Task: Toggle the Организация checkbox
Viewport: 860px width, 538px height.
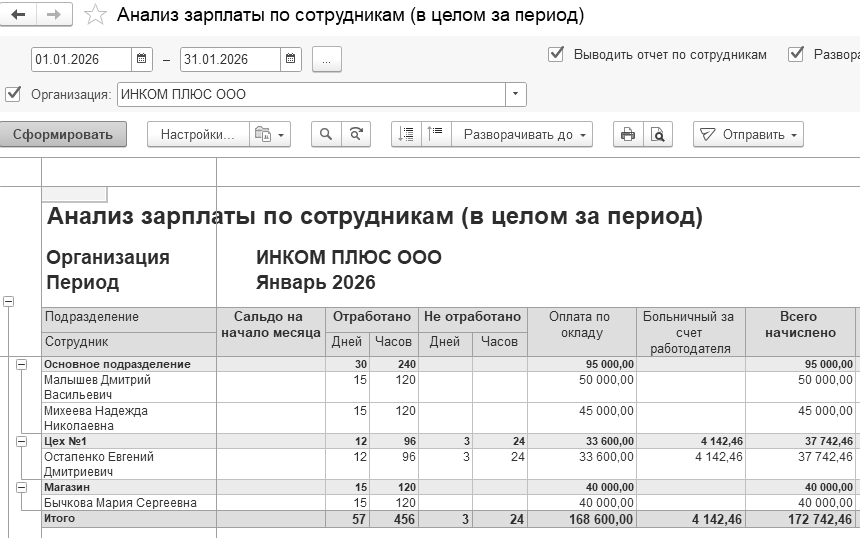Action: [x=13, y=94]
